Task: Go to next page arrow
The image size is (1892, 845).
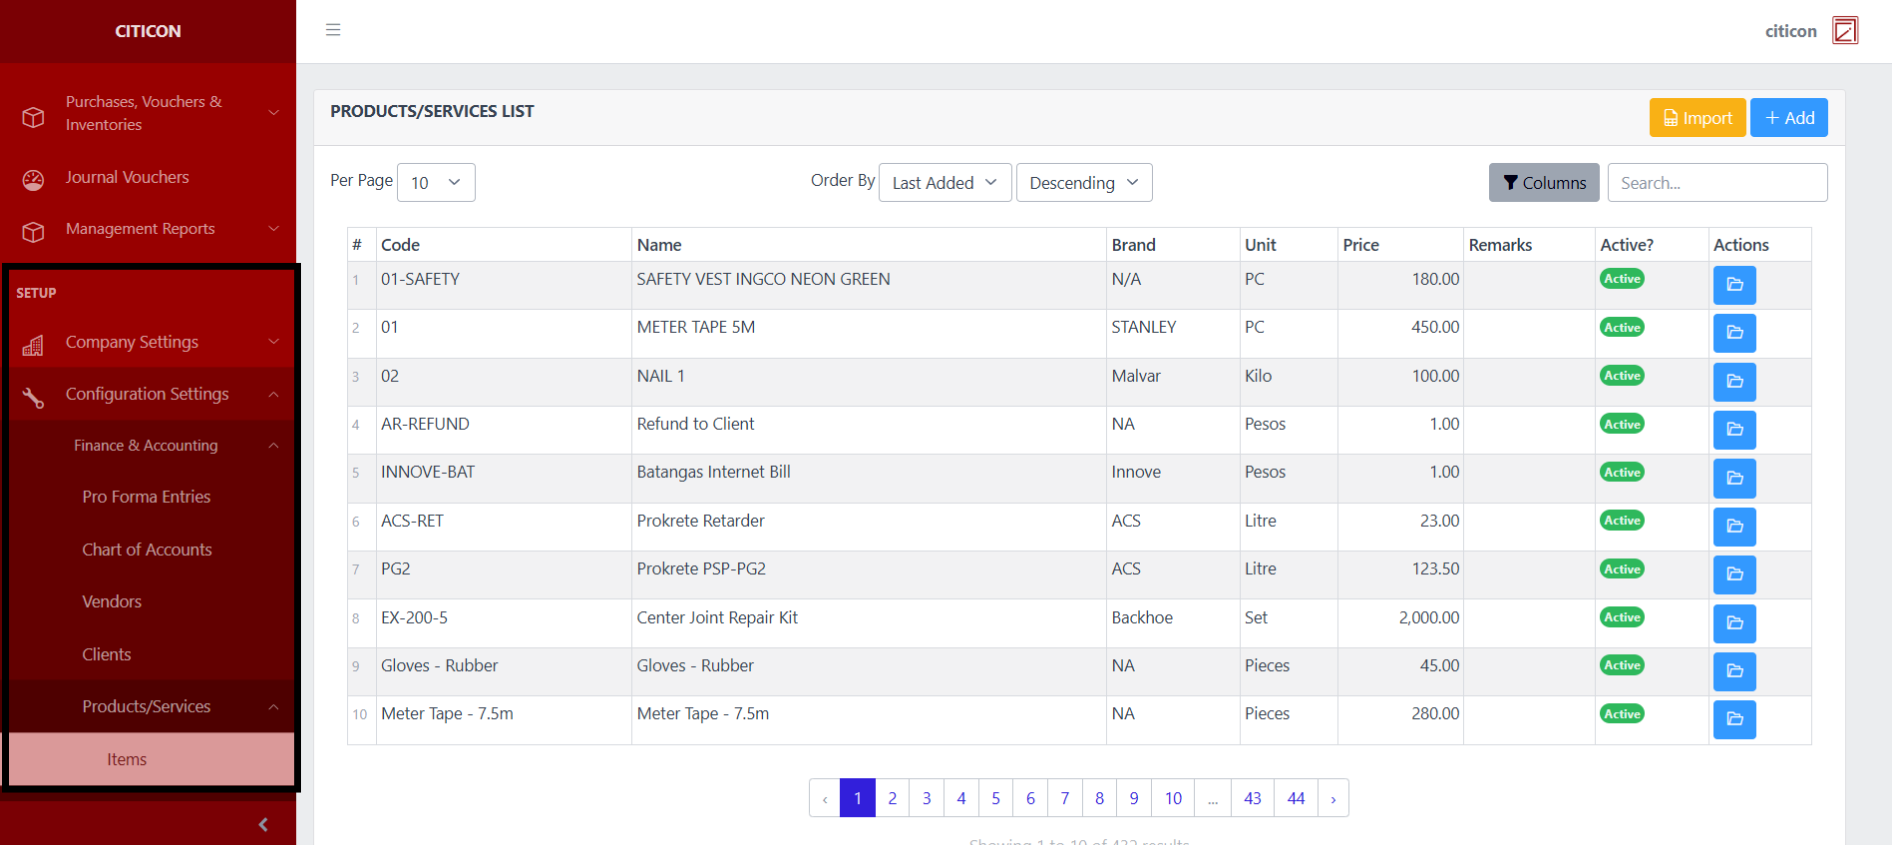Action: point(1333,798)
